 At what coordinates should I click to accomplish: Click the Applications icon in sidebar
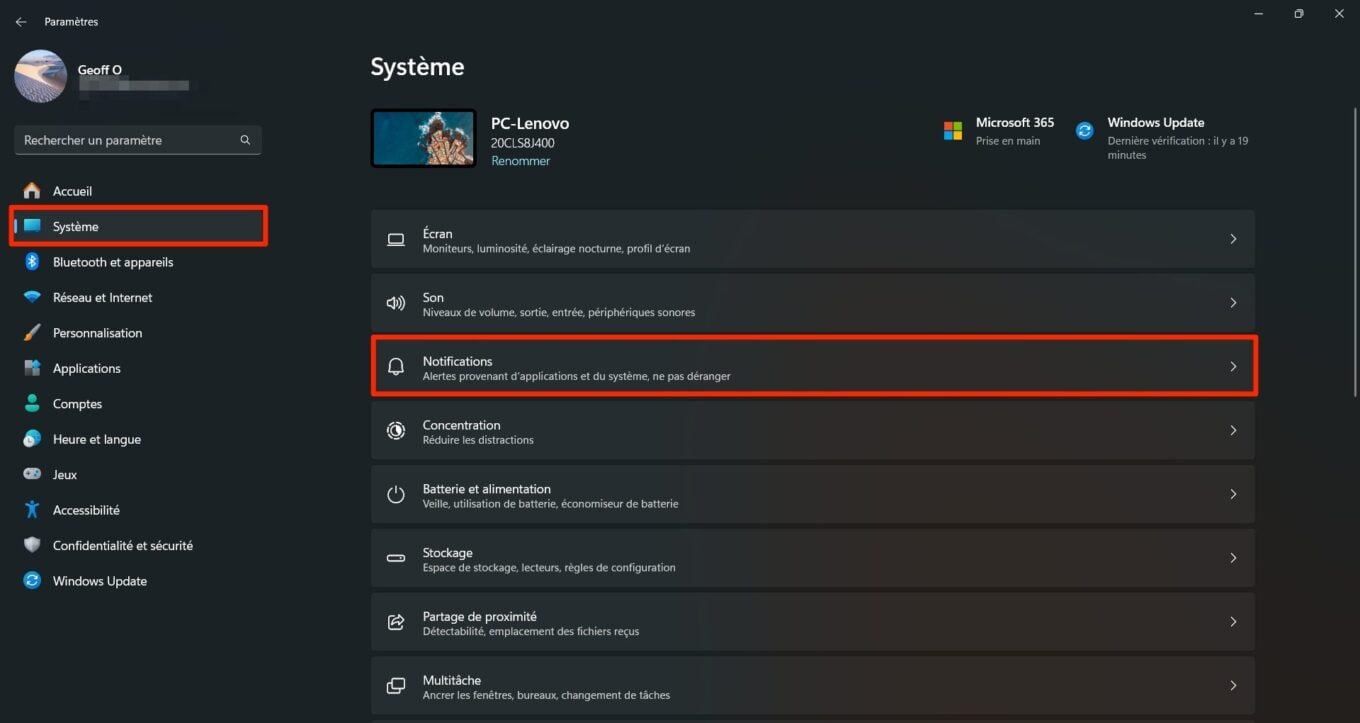pos(32,368)
